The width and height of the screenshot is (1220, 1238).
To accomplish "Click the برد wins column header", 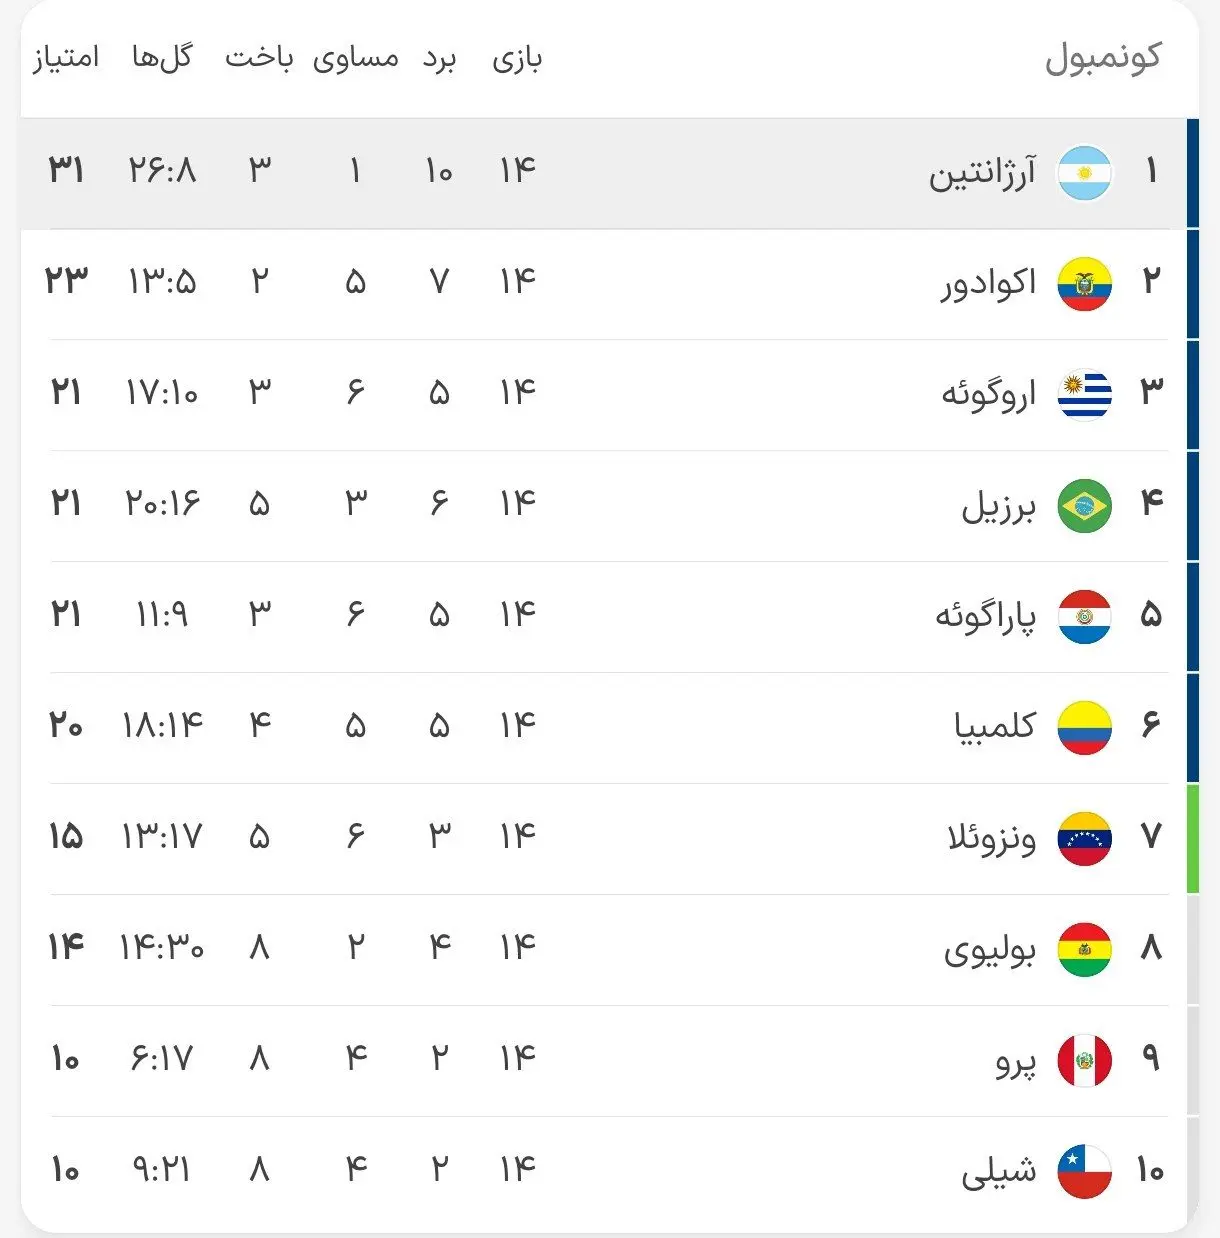I will coord(437,57).
